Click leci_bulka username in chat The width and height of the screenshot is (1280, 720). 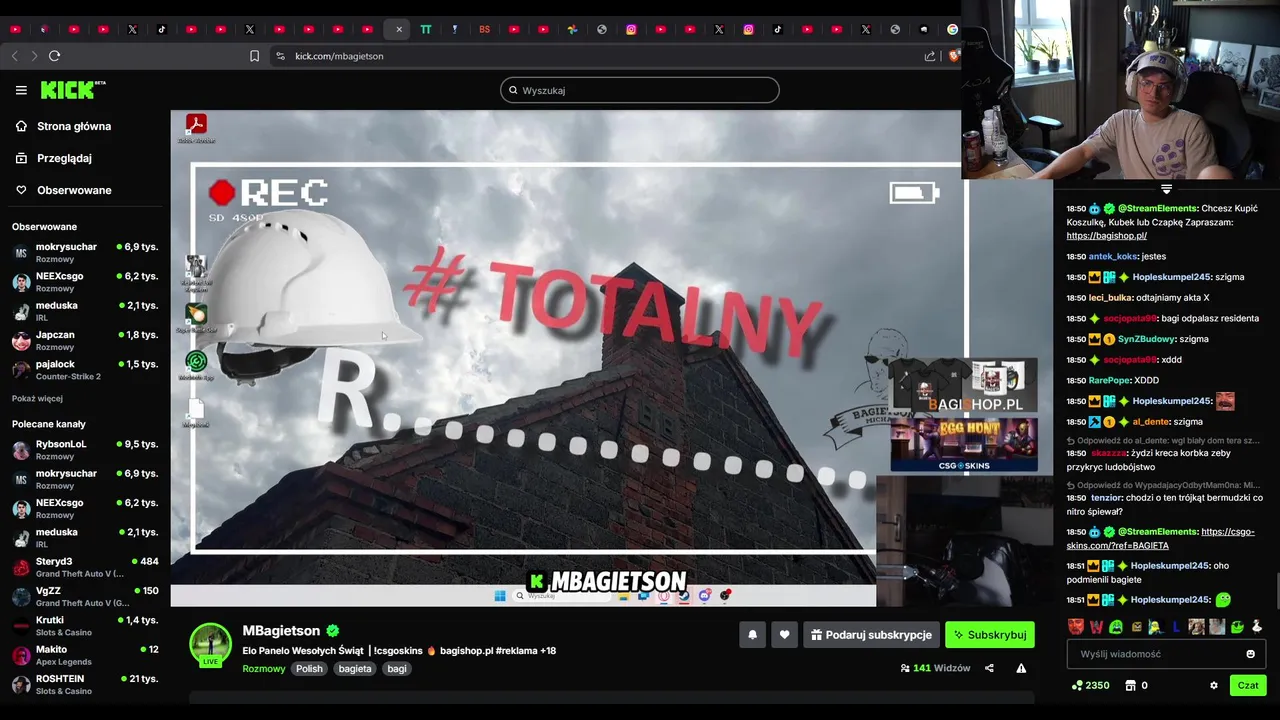[1112, 298]
